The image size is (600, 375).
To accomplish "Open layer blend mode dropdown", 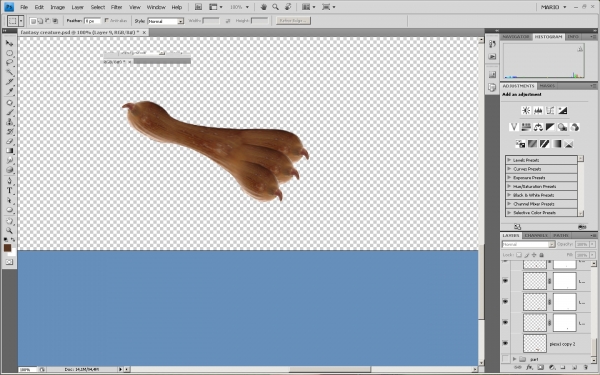I will pyautogui.click(x=528, y=244).
